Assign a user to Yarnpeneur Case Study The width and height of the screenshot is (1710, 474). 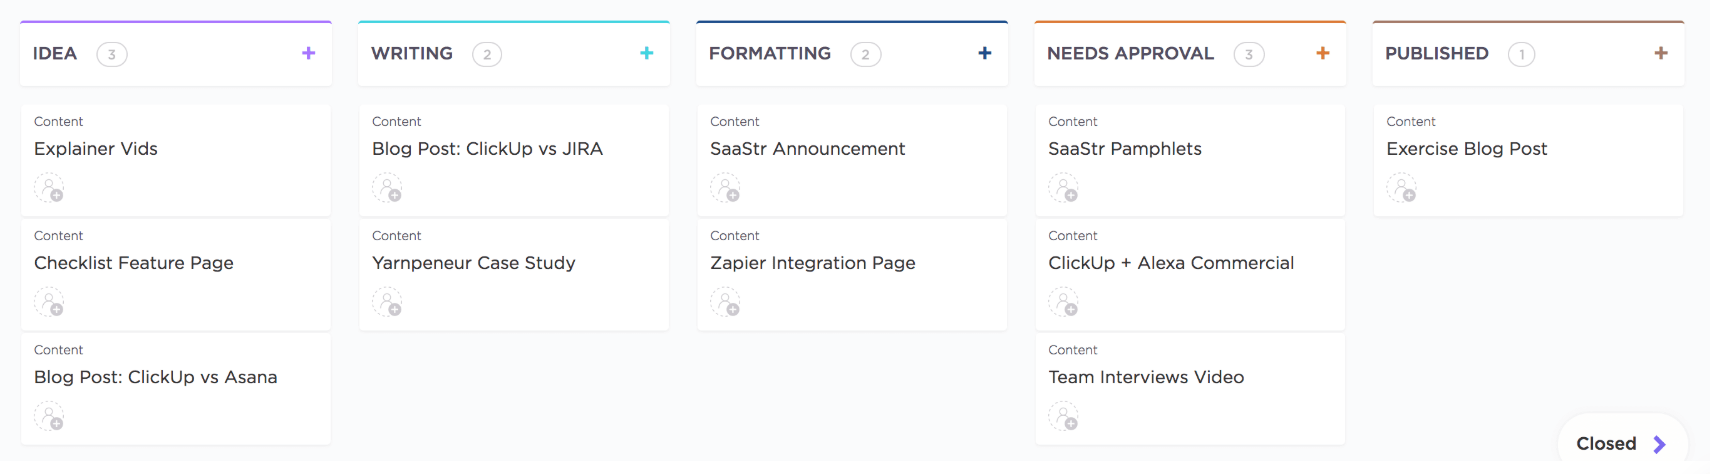pyautogui.click(x=387, y=302)
